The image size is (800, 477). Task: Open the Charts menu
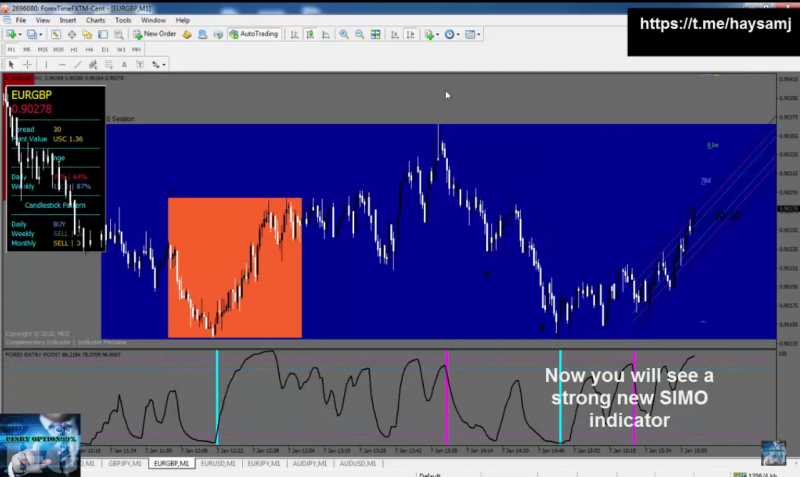pos(95,20)
